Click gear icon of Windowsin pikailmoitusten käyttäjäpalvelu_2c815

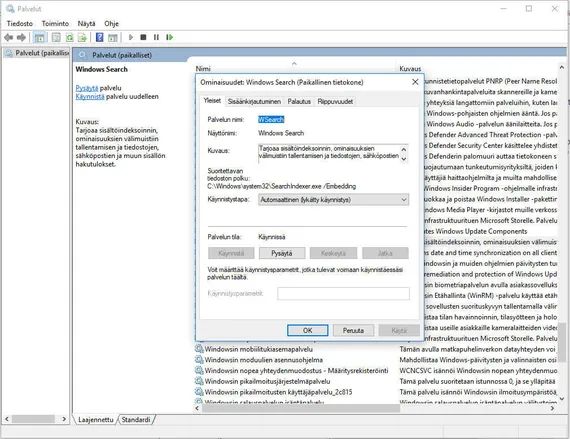click(199, 392)
